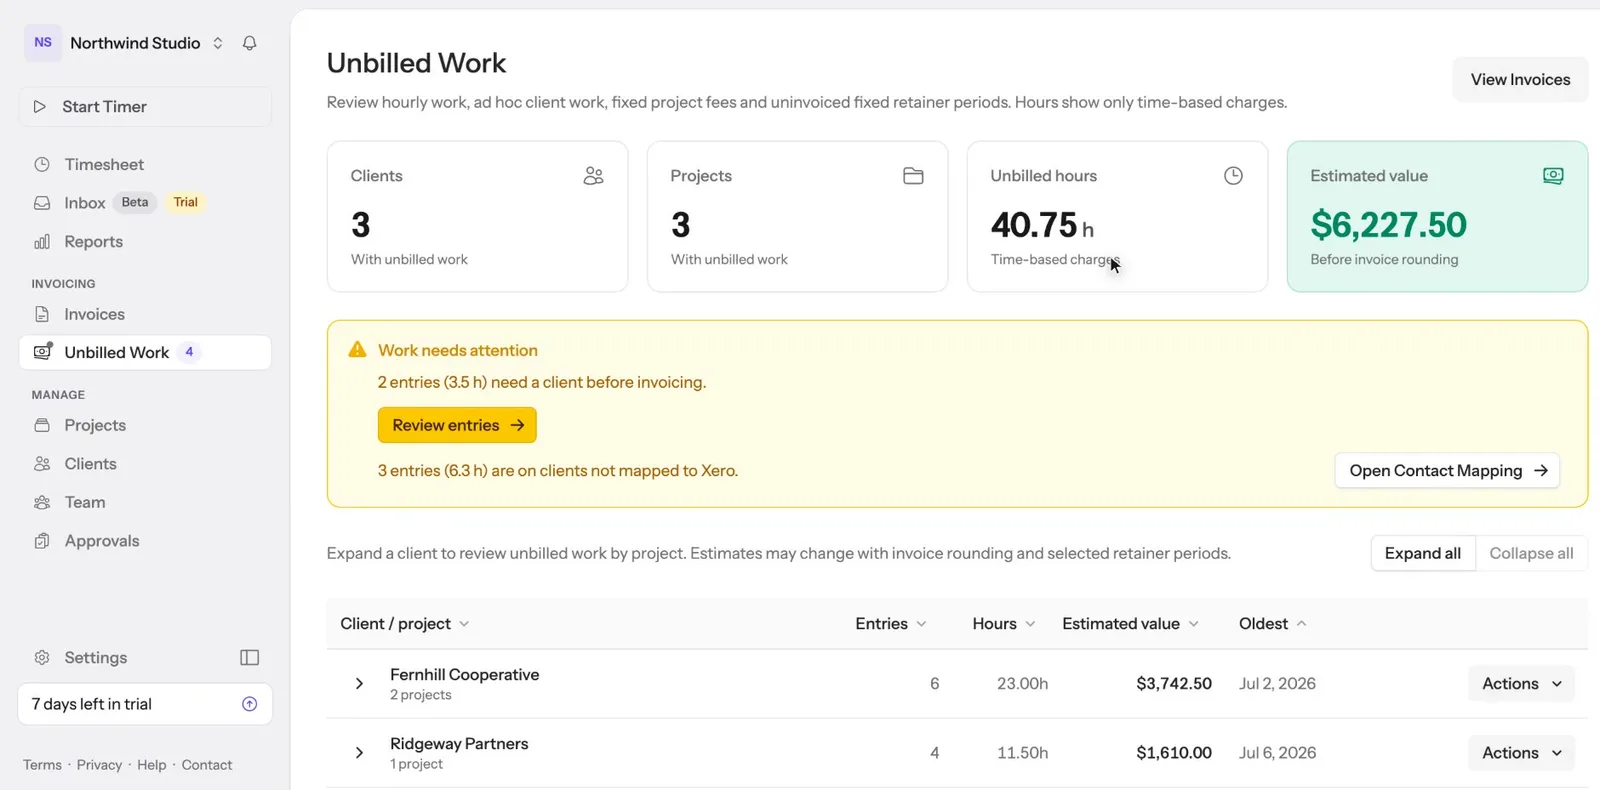This screenshot has width=1600, height=790.
Task: Open Actions dropdown for Ridgeway Partners
Action: [x=1521, y=753]
